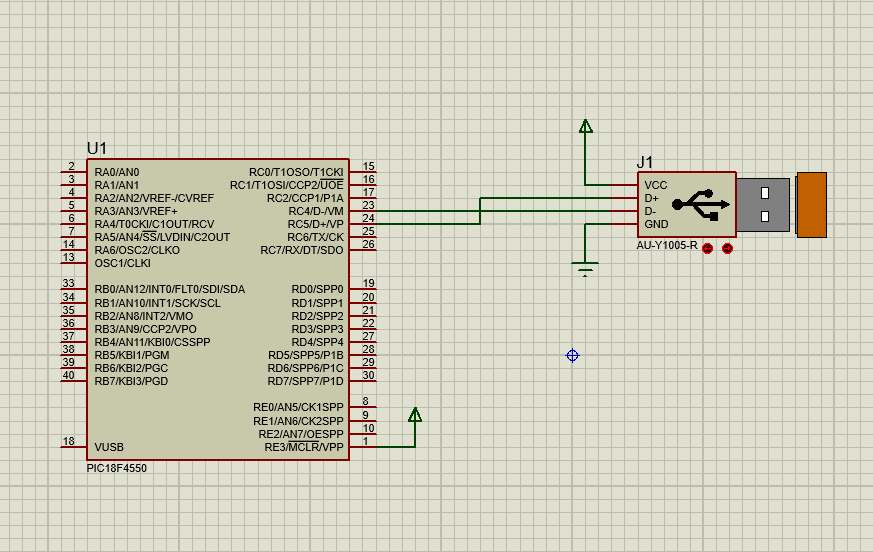The image size is (873, 552).
Task: Click the RE3/MCLR/VPP pin label
Action: (x=304, y=447)
